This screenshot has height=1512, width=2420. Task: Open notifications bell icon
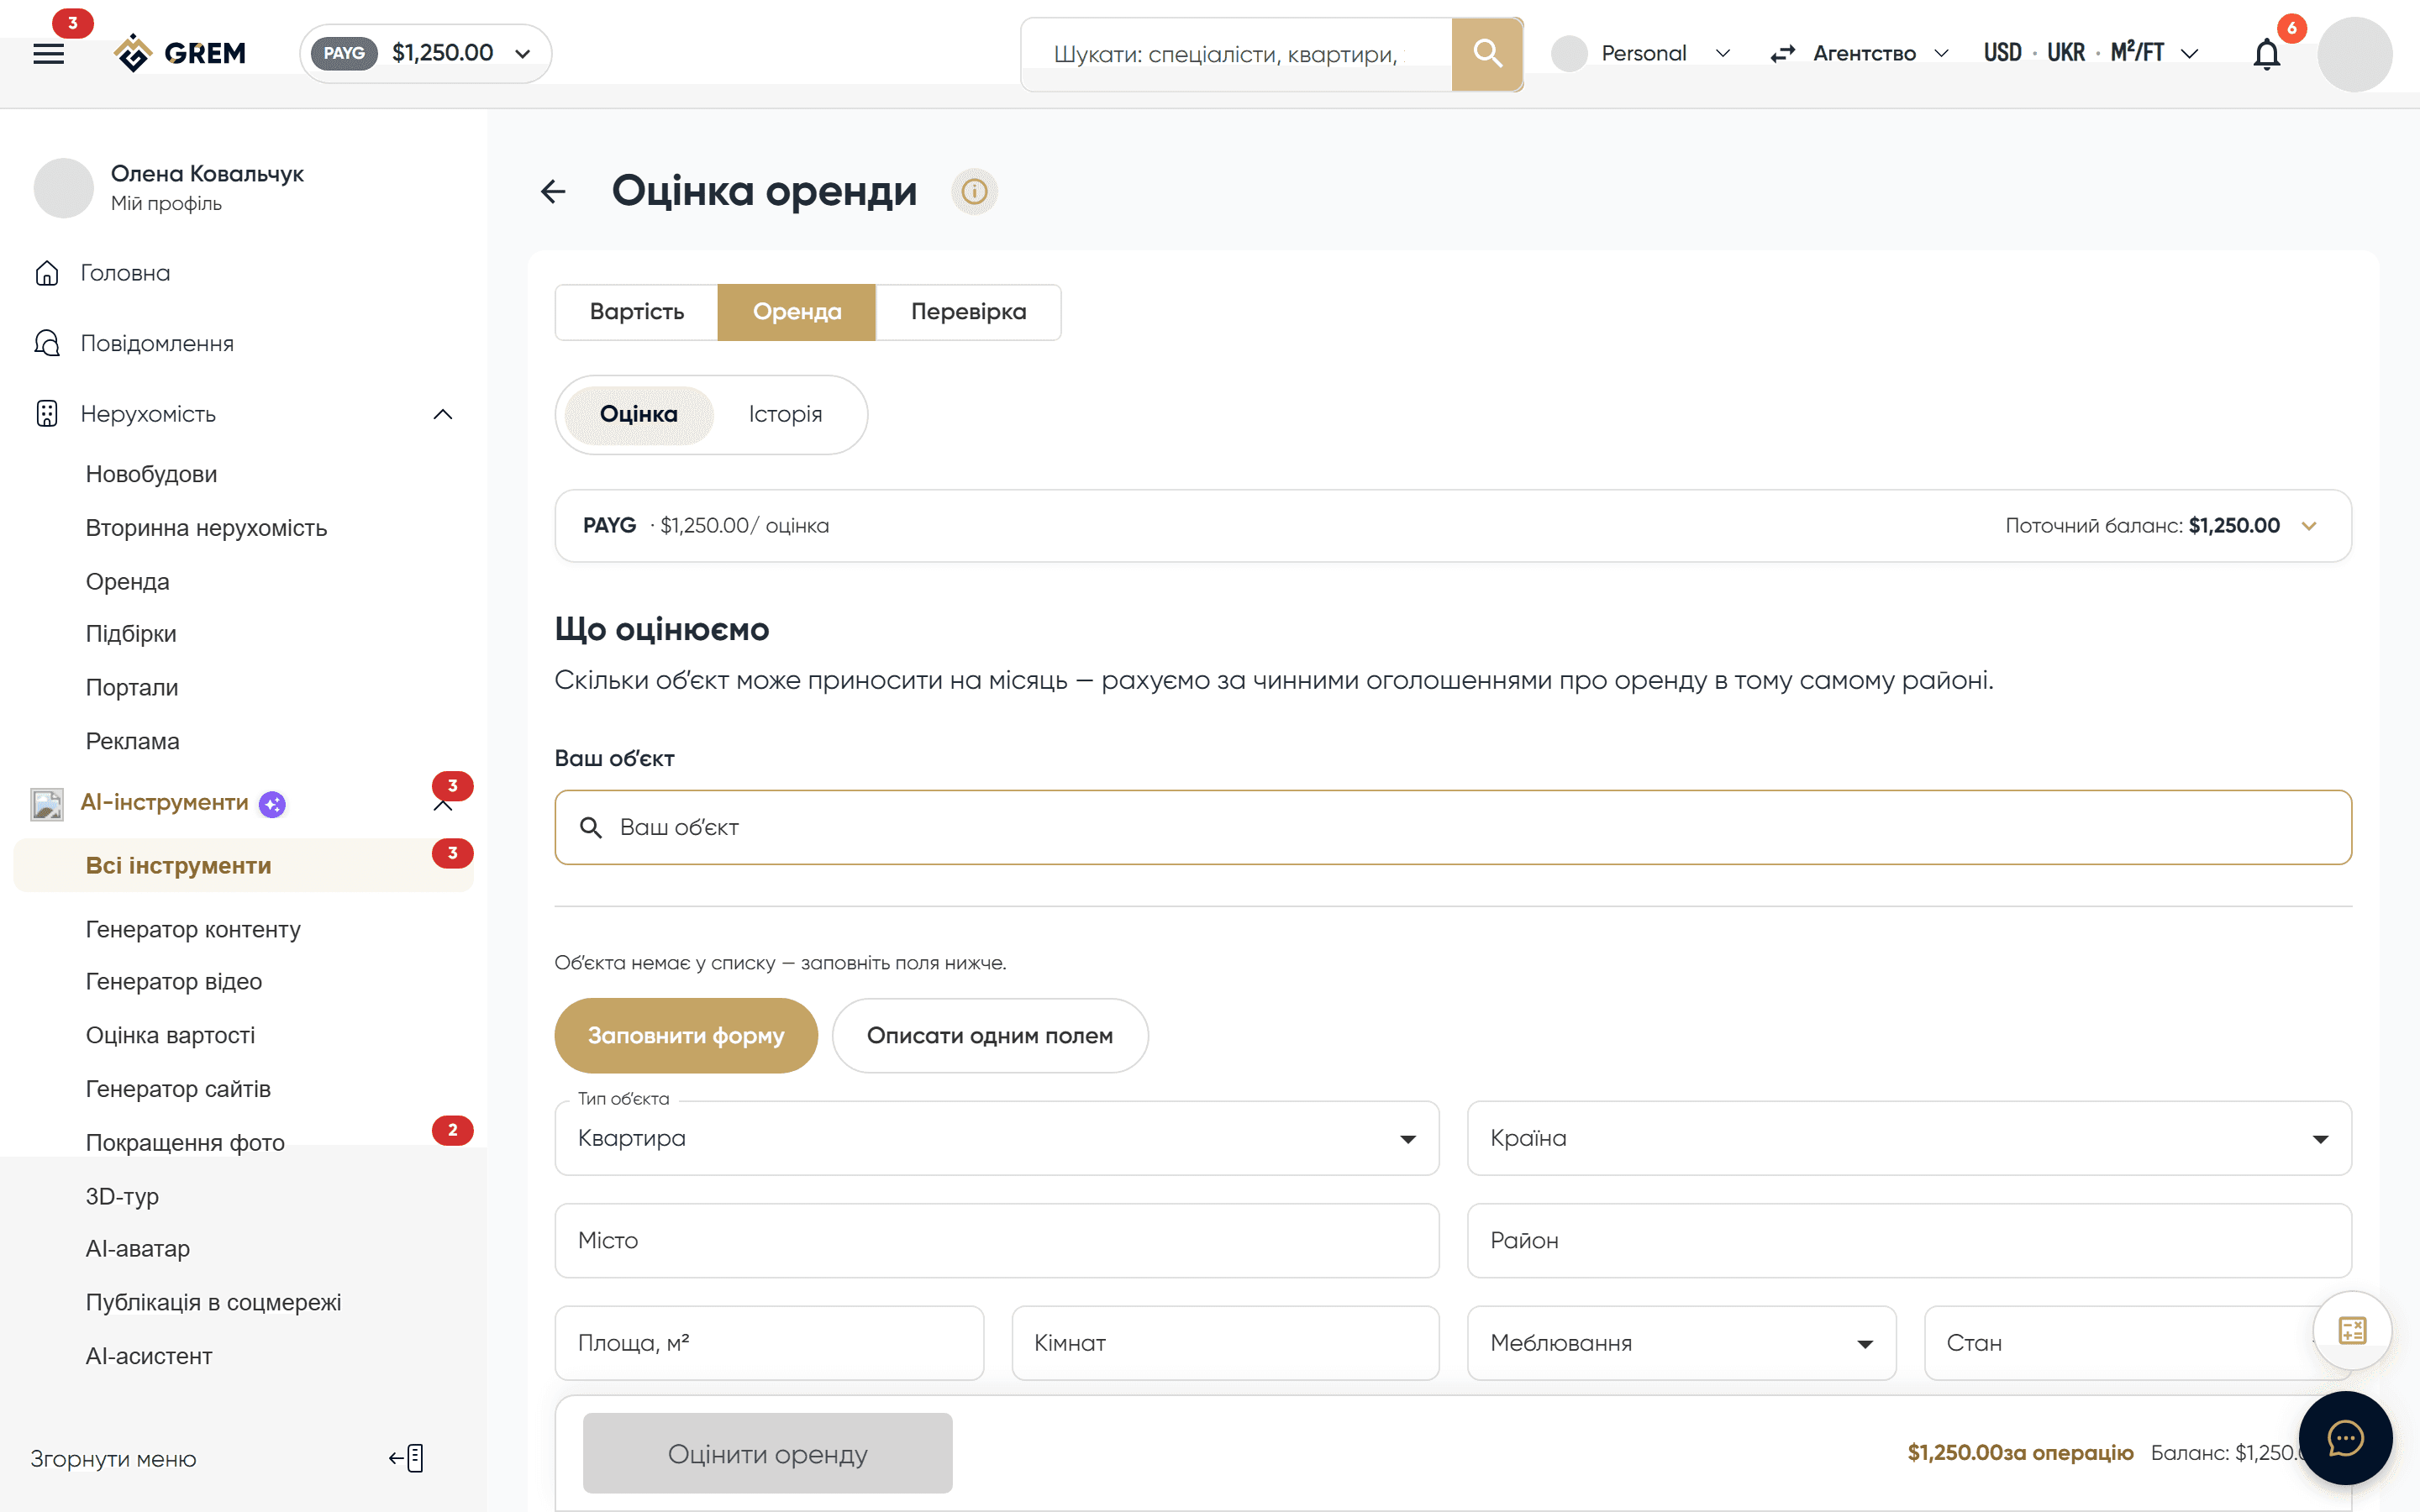tap(2267, 54)
